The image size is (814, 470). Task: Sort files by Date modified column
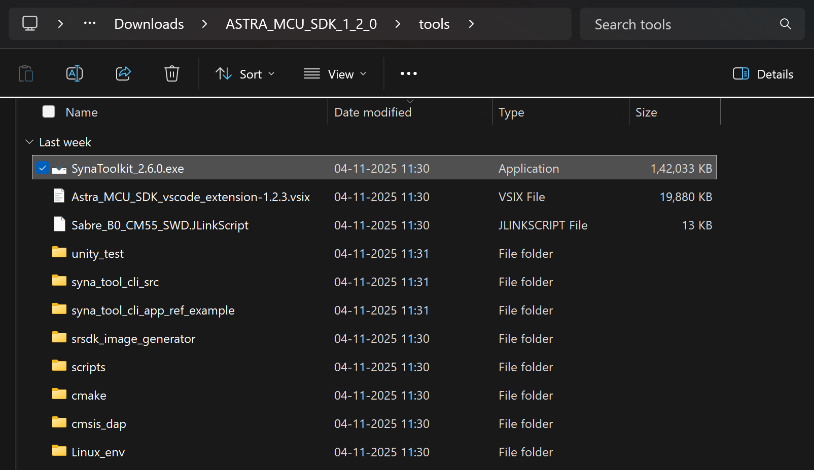[373, 112]
